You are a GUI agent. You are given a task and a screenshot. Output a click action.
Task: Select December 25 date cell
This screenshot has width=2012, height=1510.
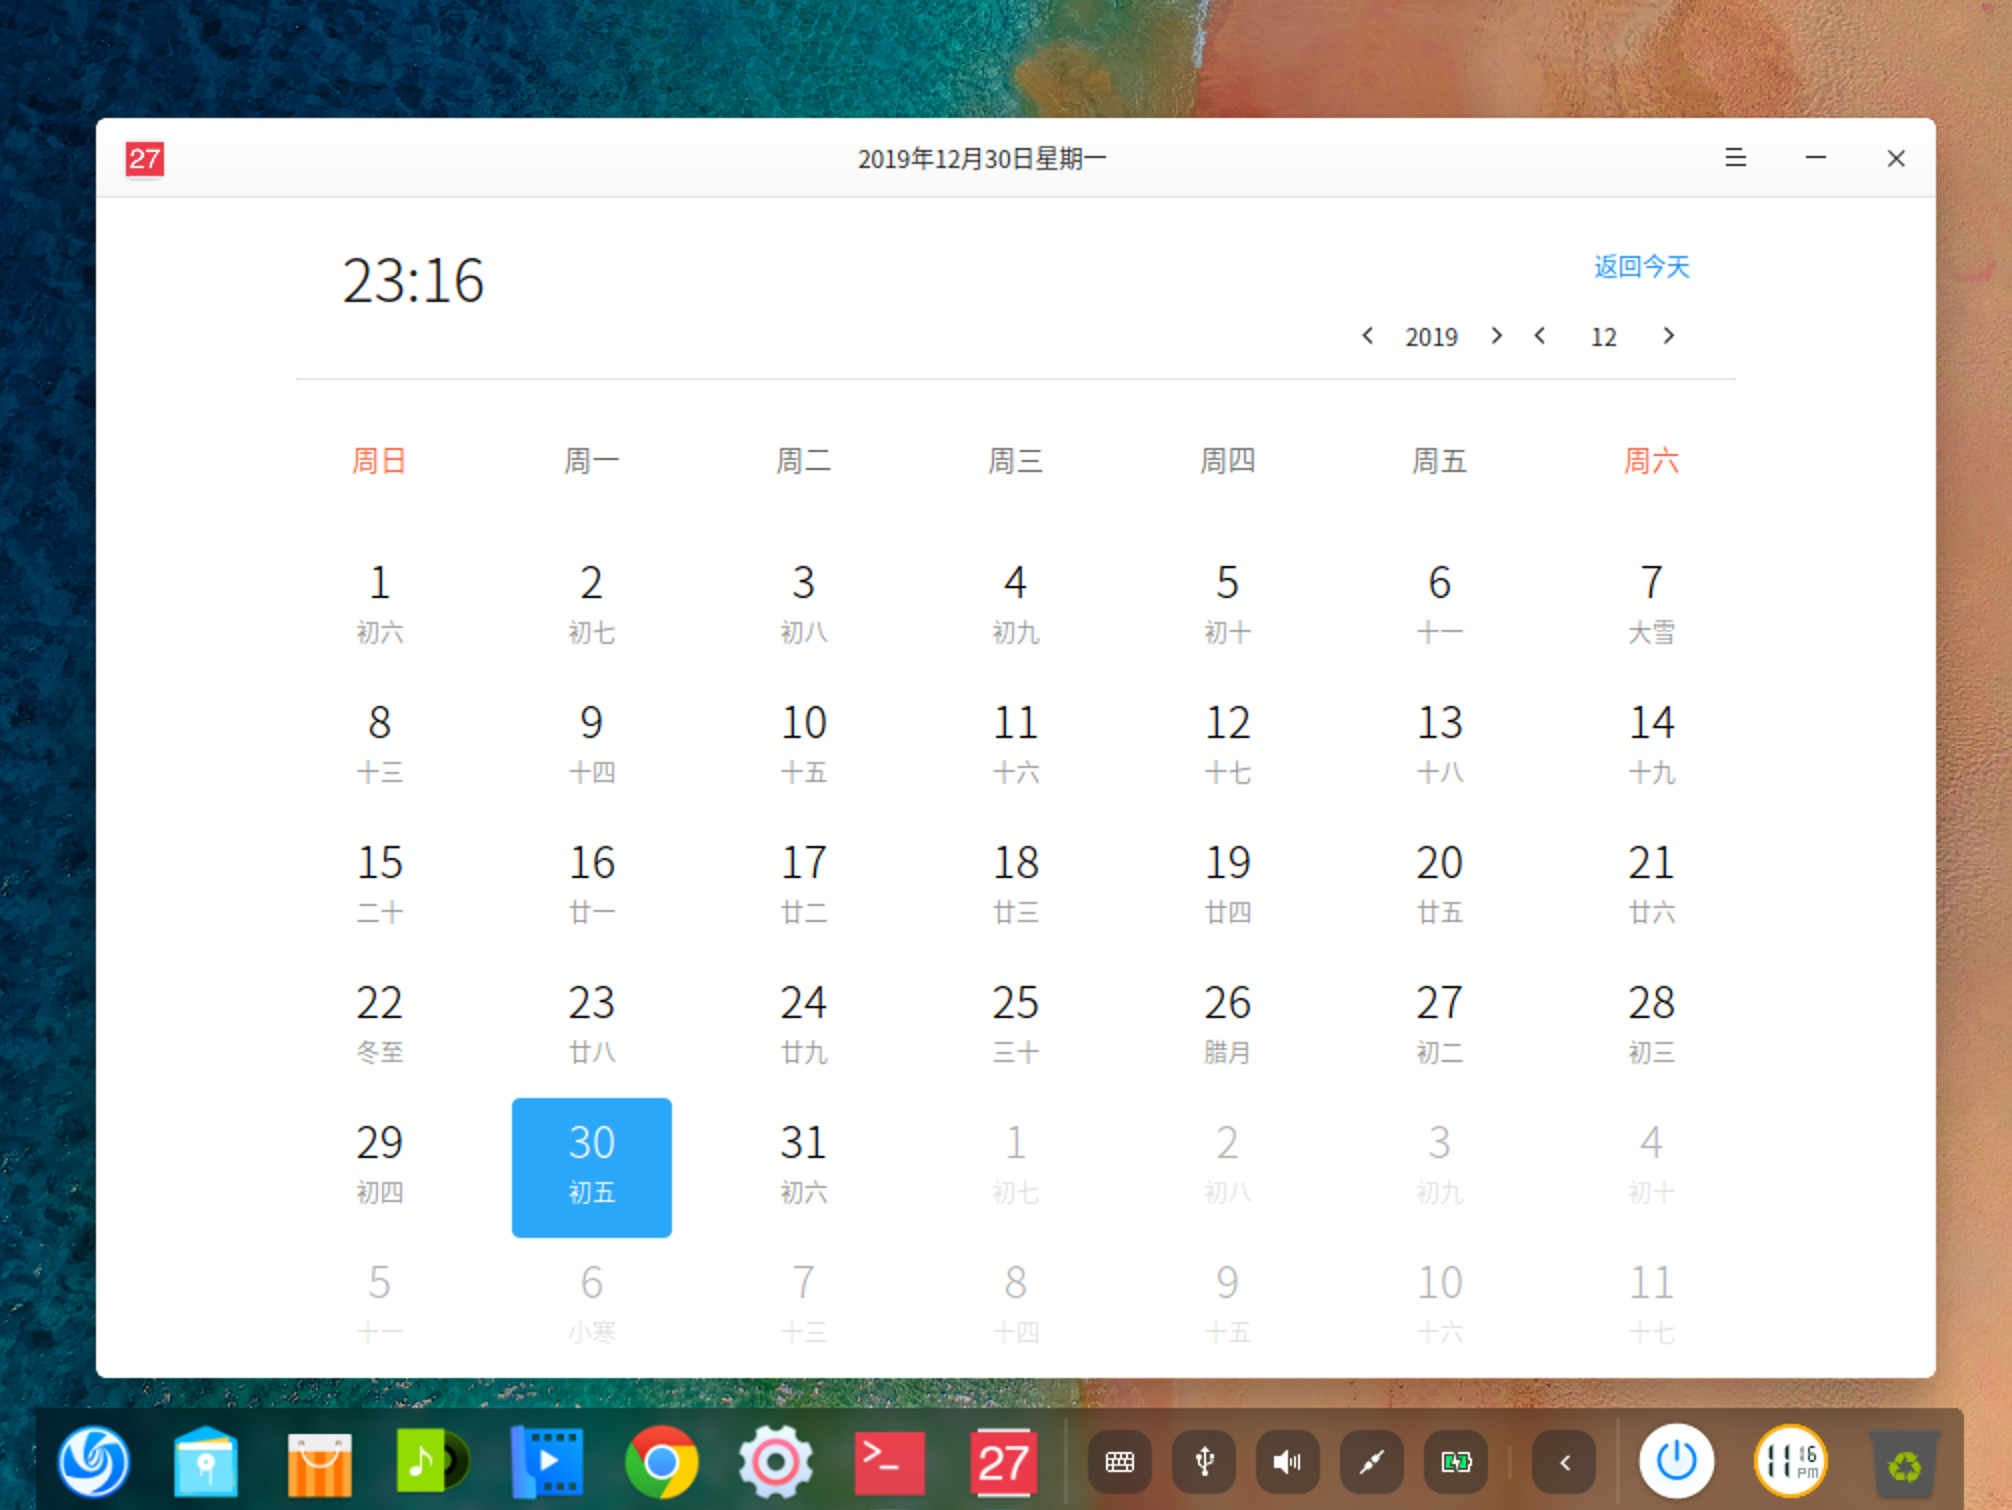1015,1024
